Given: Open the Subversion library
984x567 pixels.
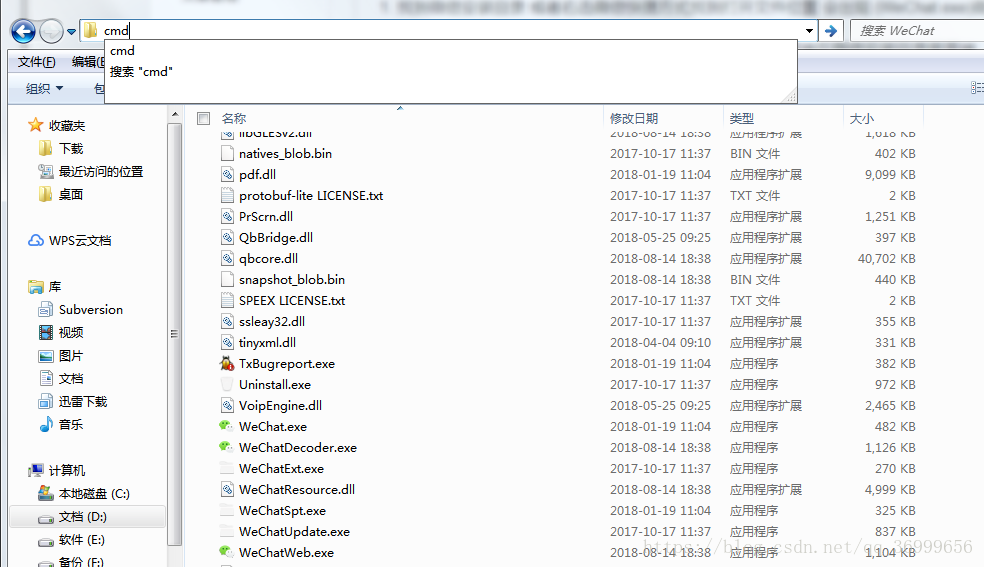Looking at the screenshot, I should coord(90,309).
